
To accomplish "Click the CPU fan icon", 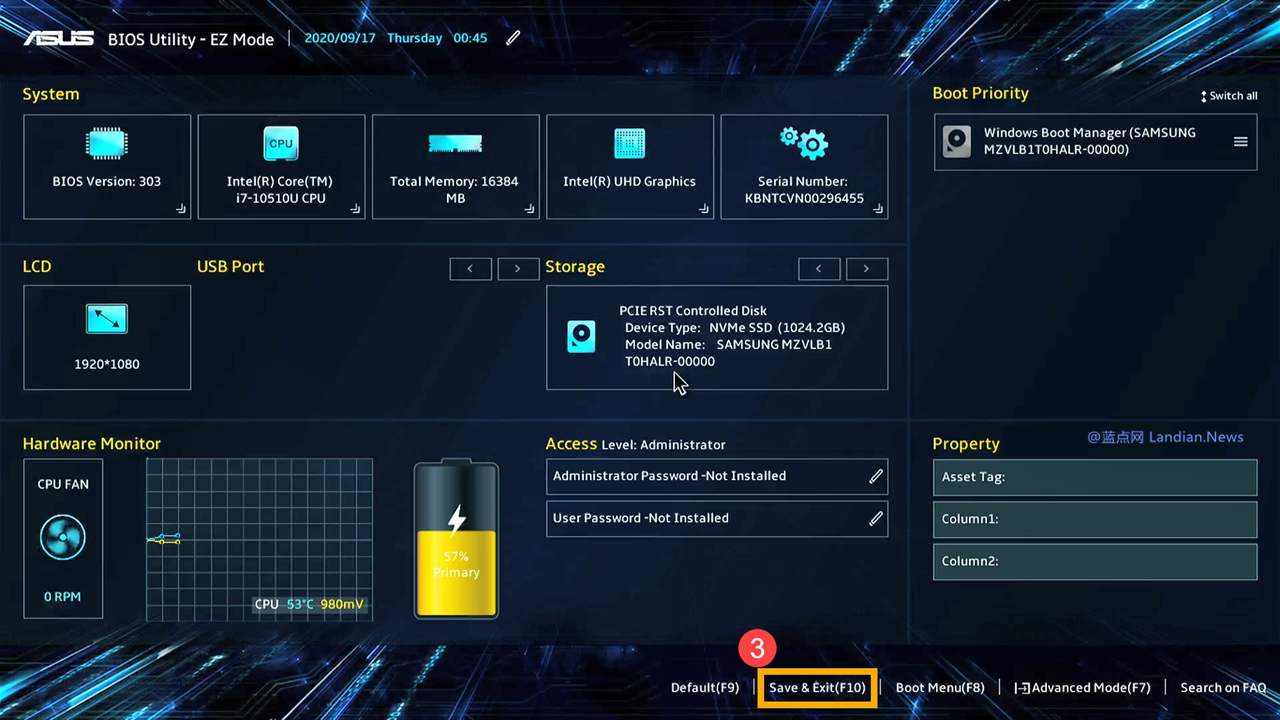I will click(63, 538).
